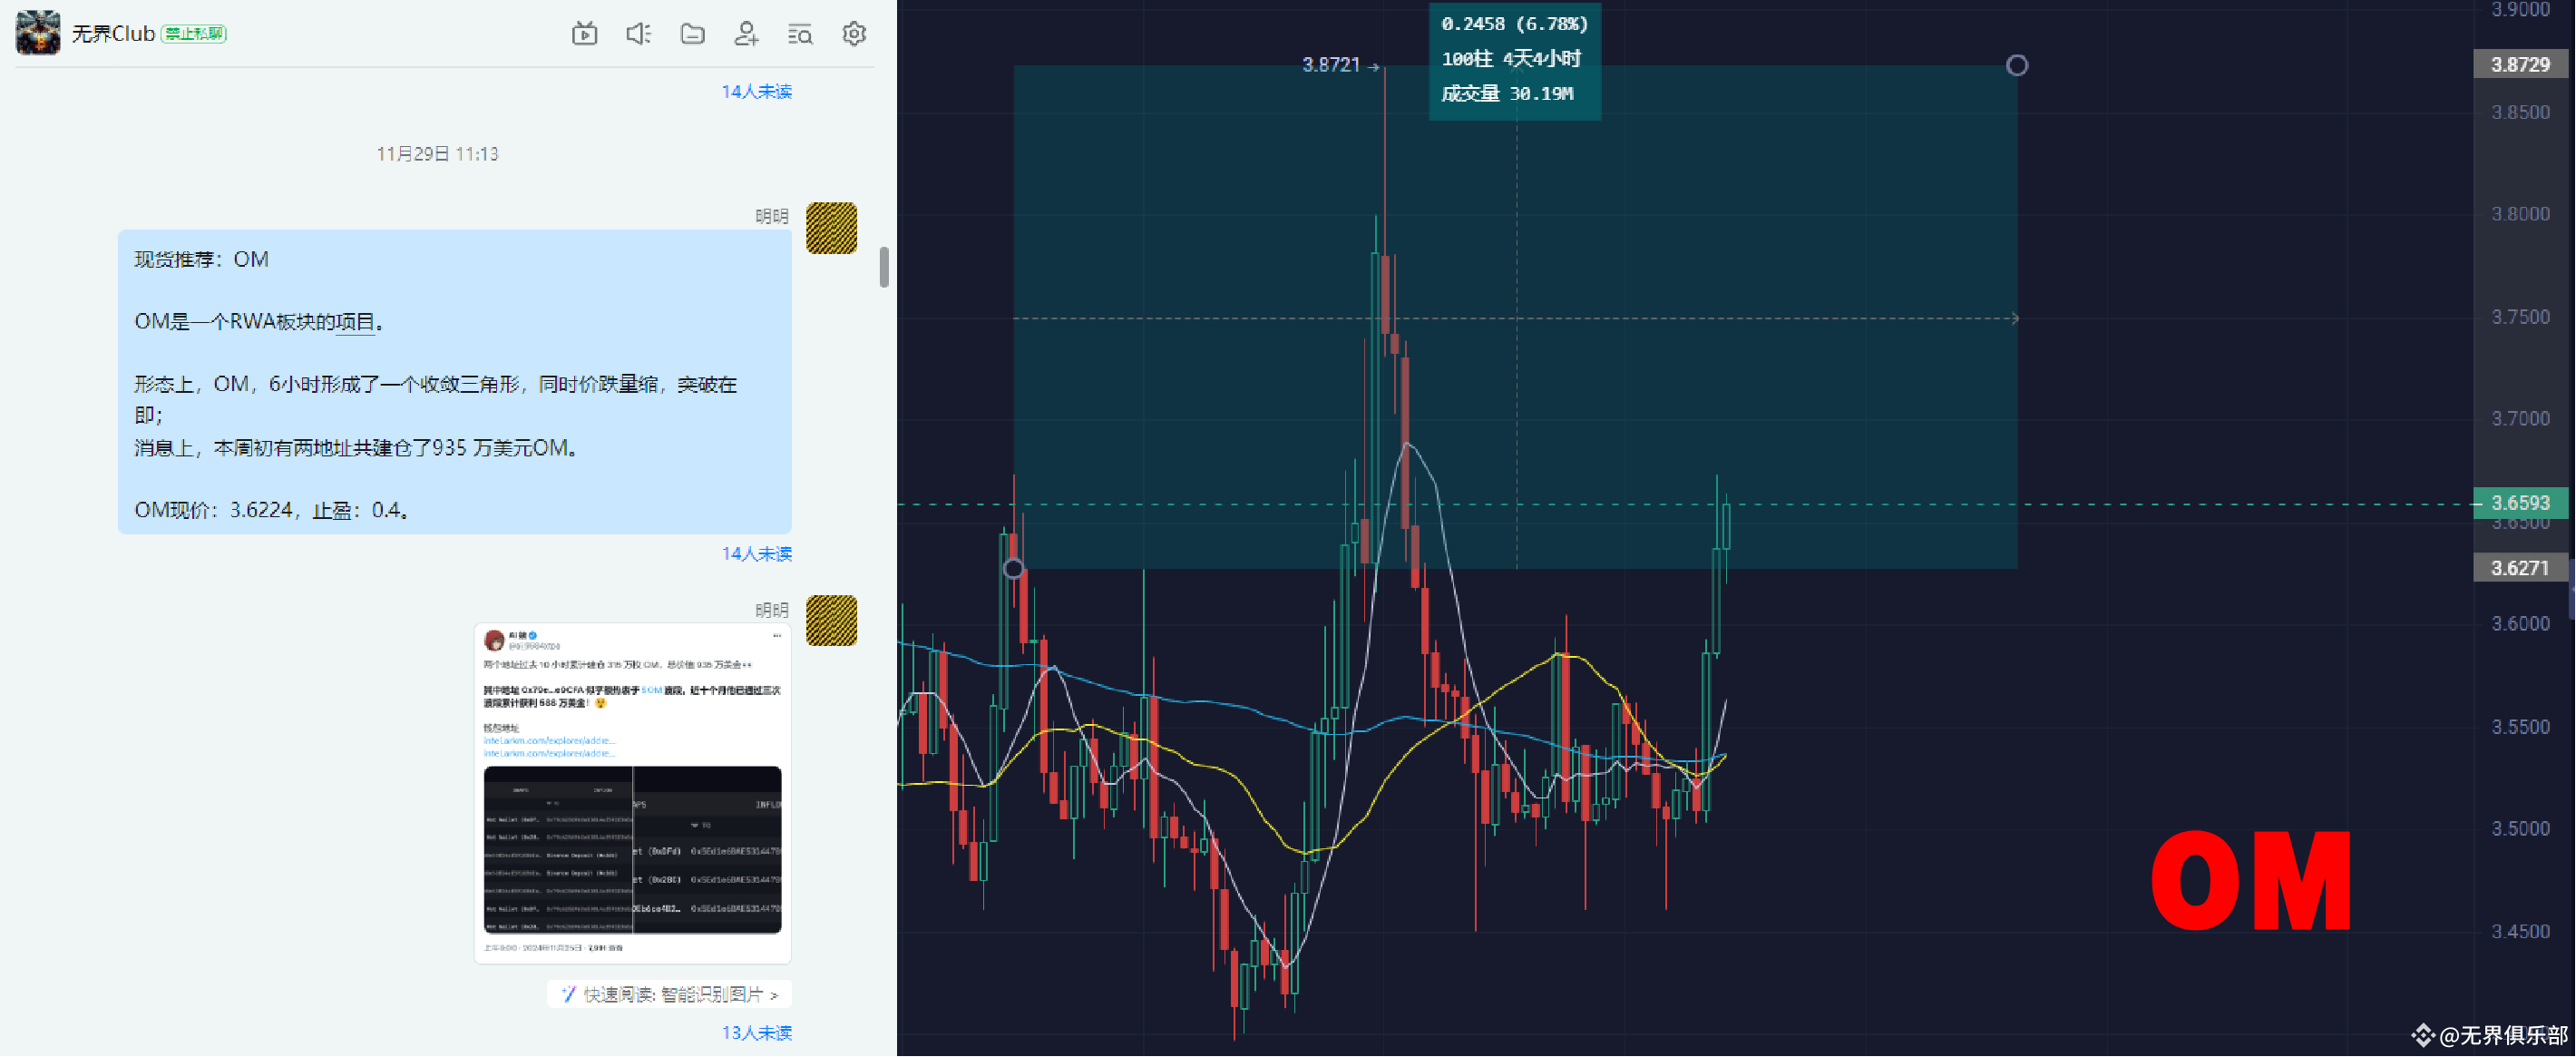Open the group settings gear
Image resolution: width=2576 pixels, height=1057 pixels.
pos(853,33)
